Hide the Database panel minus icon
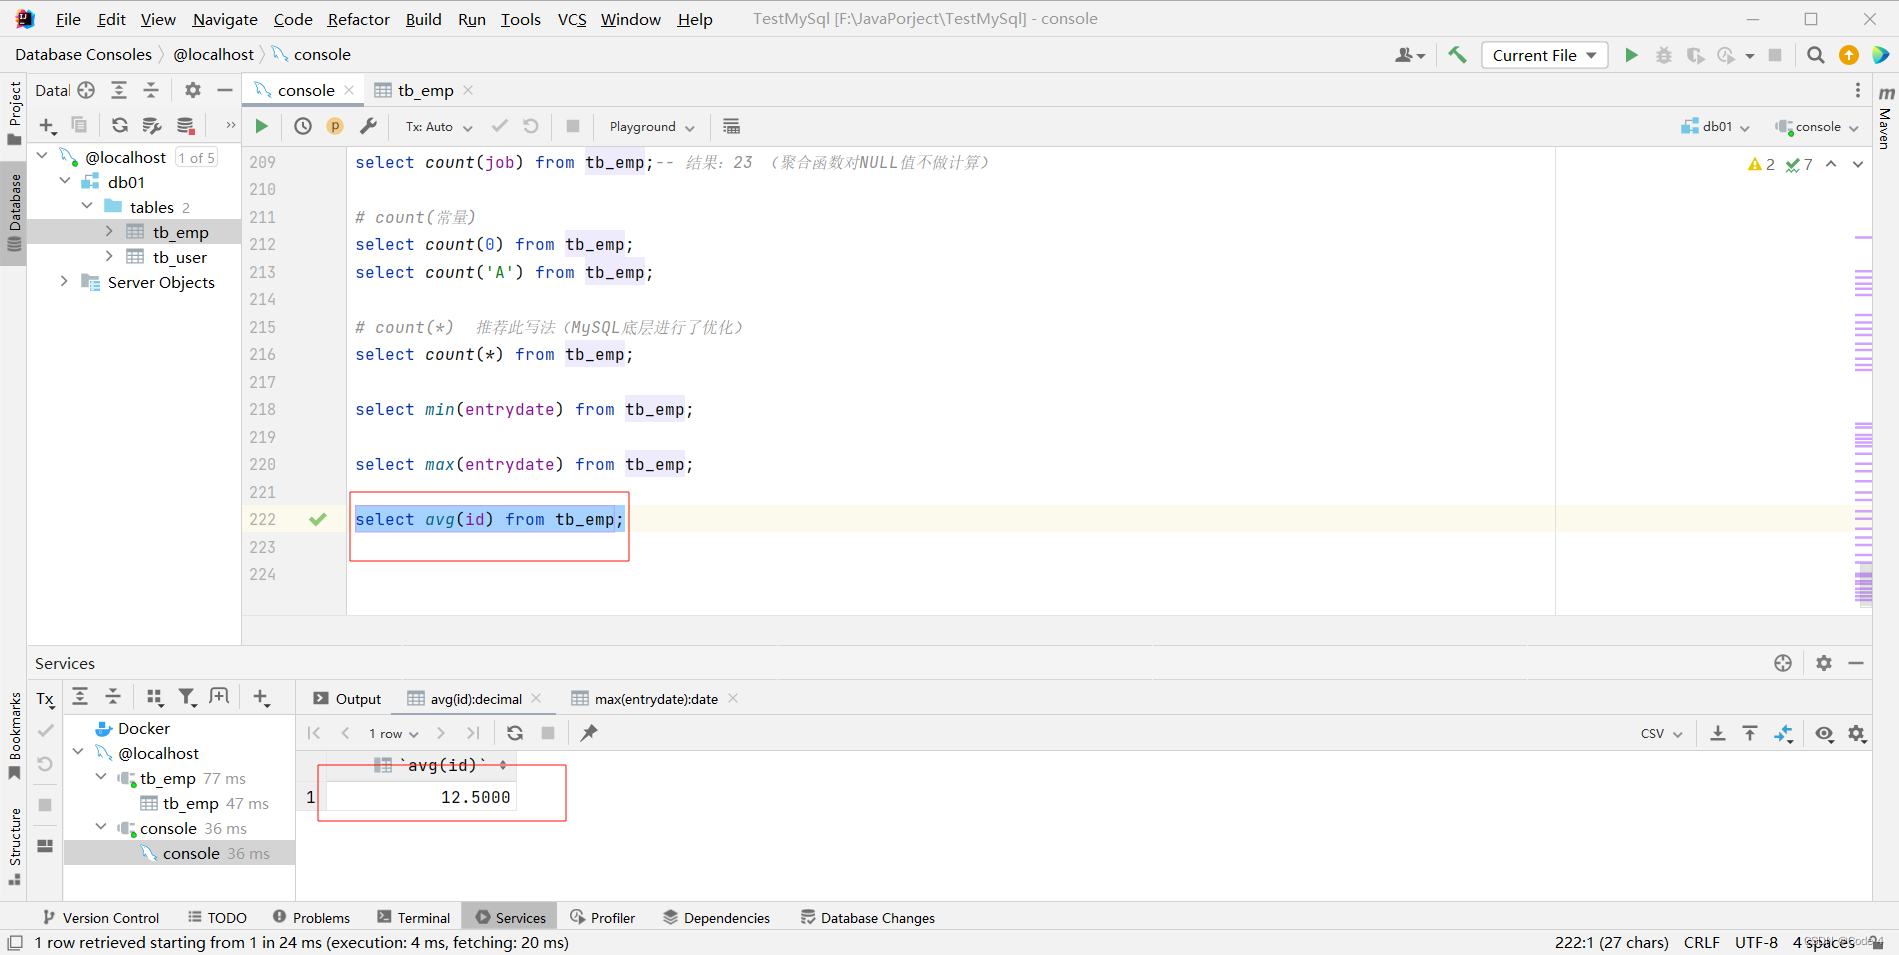1899x955 pixels. pyautogui.click(x=225, y=90)
